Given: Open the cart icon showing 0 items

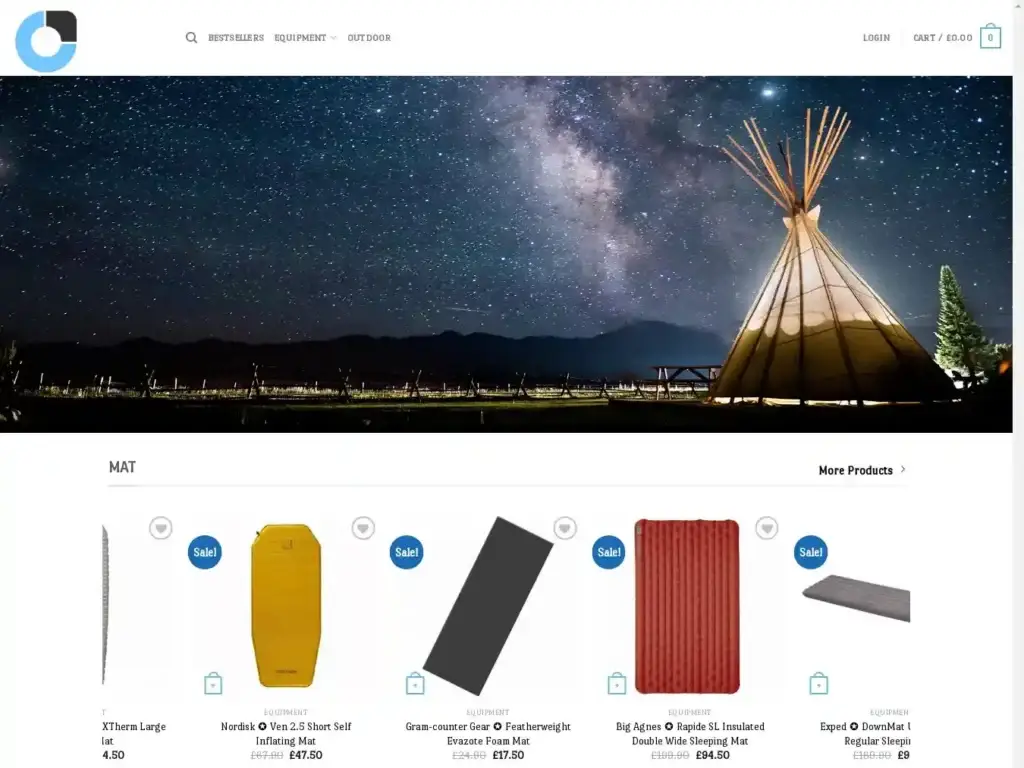Looking at the screenshot, I should click(x=990, y=37).
